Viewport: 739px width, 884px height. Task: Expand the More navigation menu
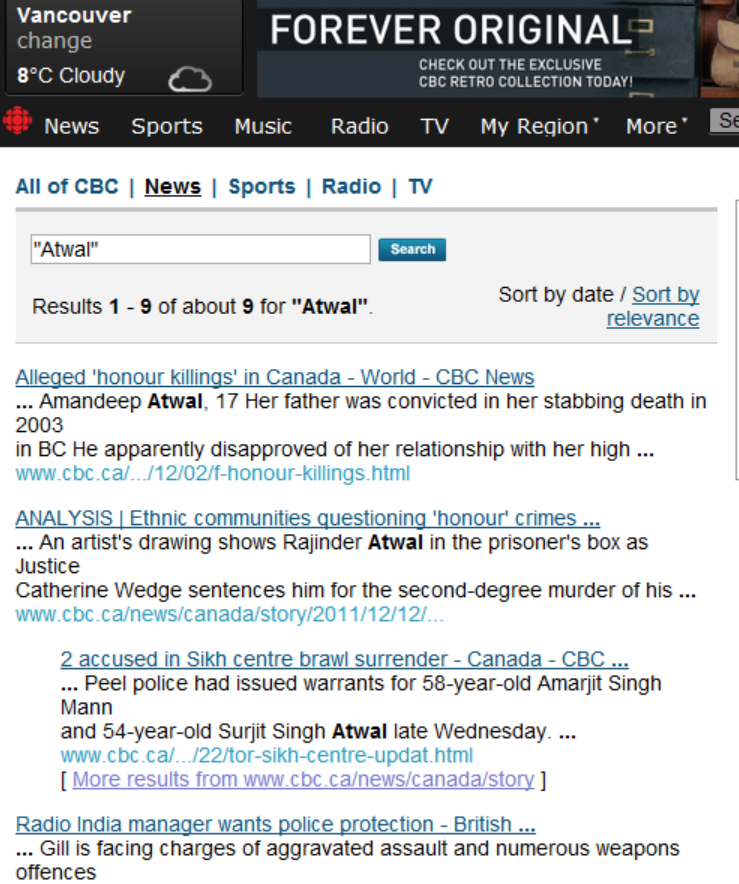(656, 126)
